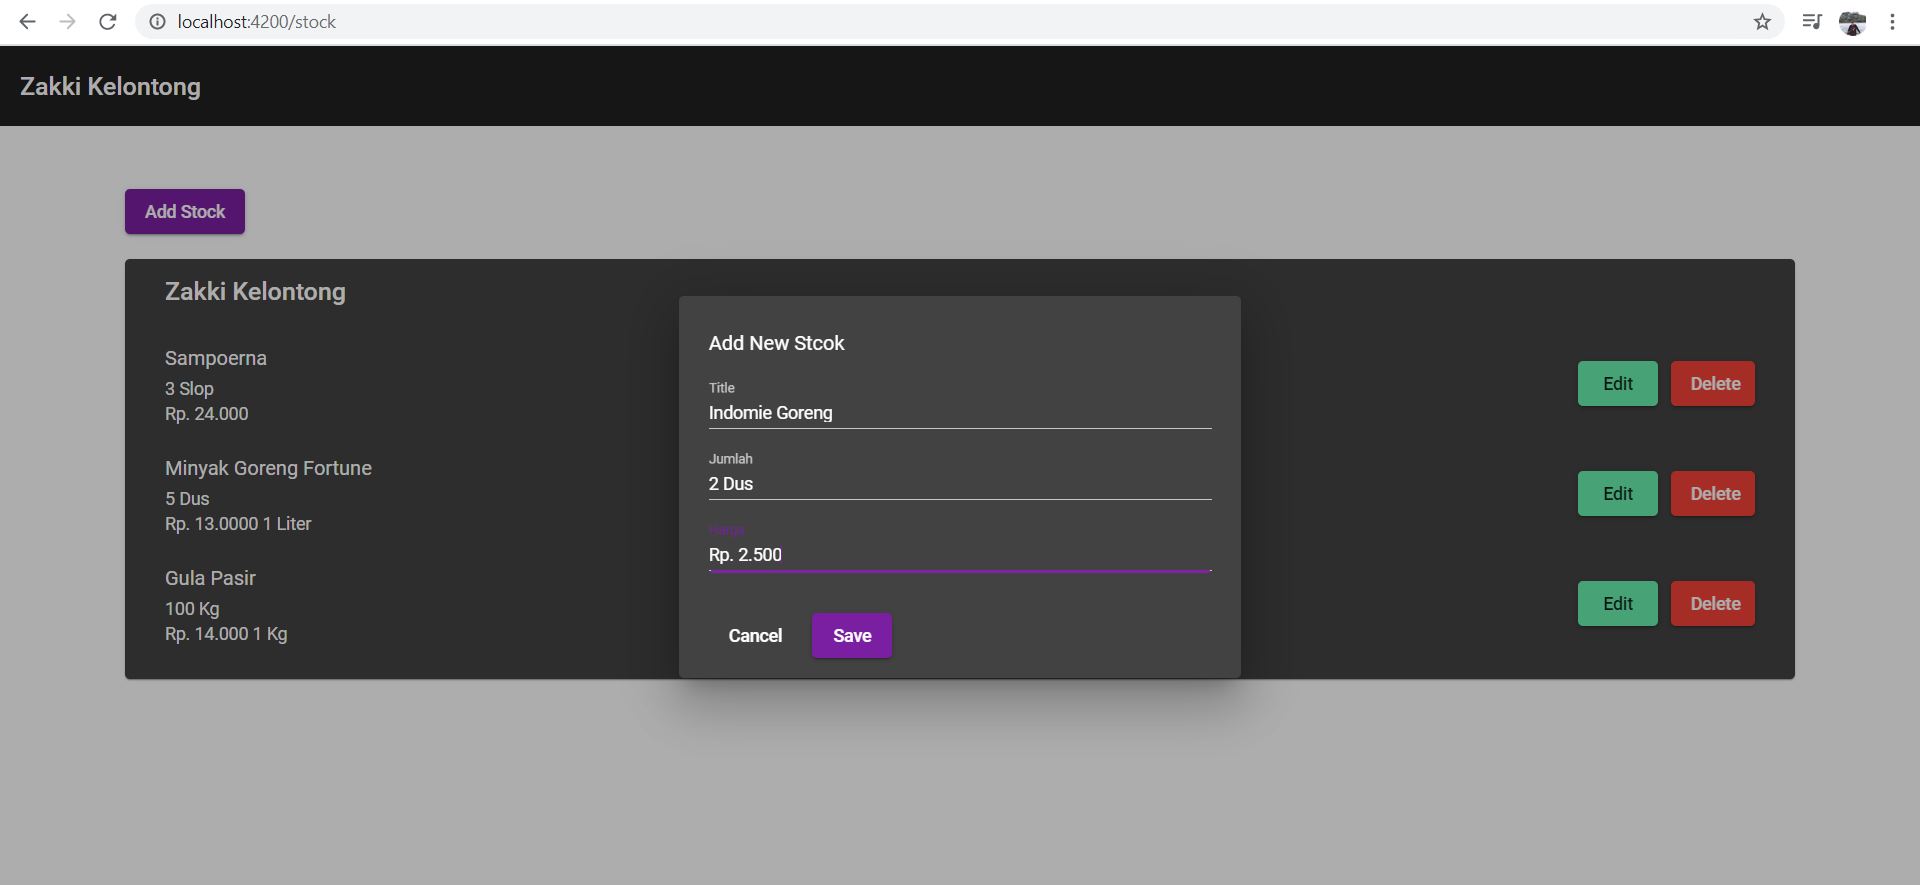1920x885 pixels.
Task: Click the 'Rp. 14.000 1 Kg' price text
Action: coord(226,633)
